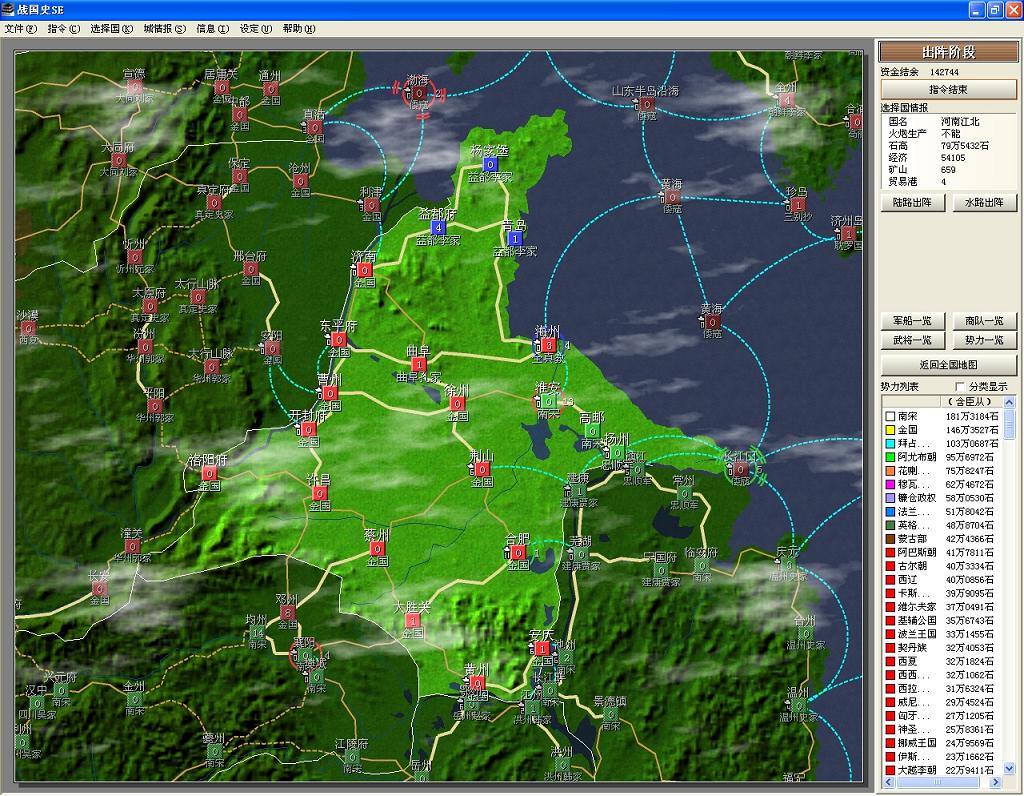Open the 城情报 menu

pos(164,29)
